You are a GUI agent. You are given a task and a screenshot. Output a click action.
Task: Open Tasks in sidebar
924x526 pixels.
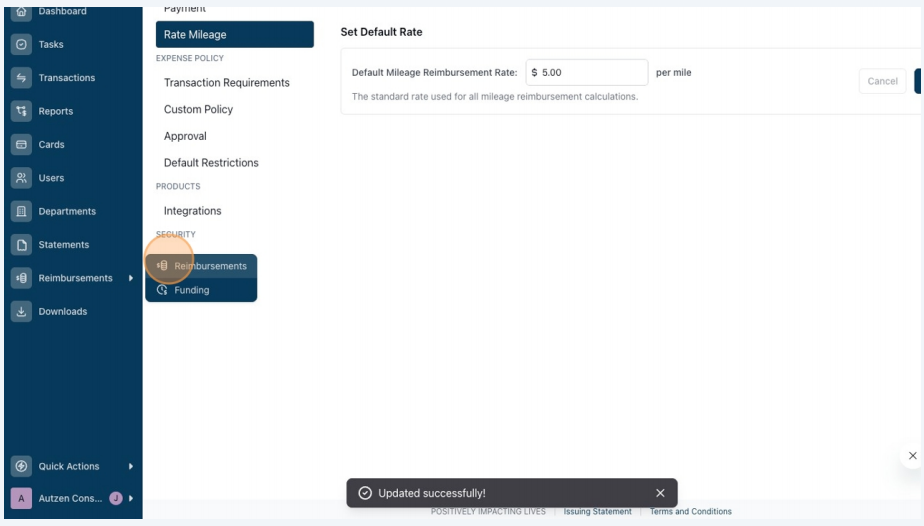(x=51, y=44)
